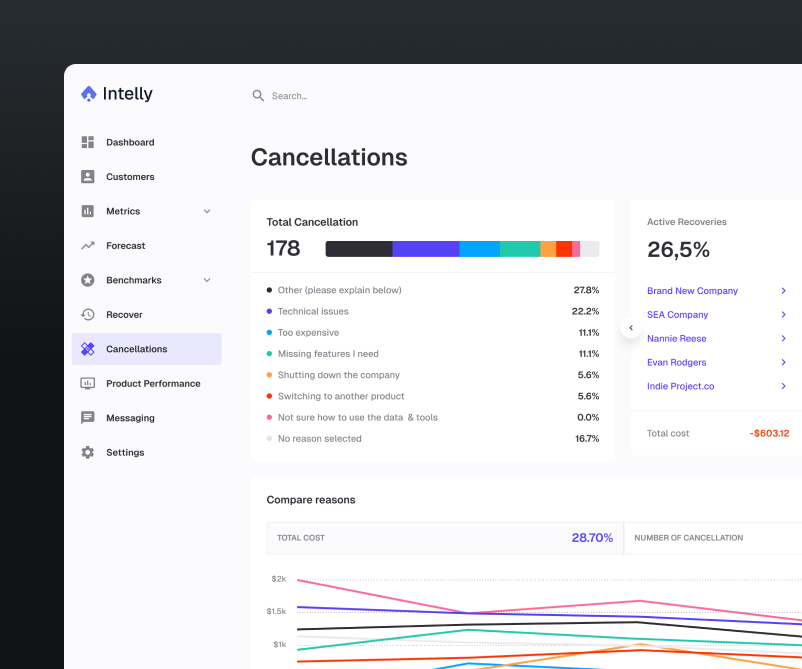Open Evan Rodgers chevron arrow
Viewport: 802px width, 669px height.
(x=784, y=362)
